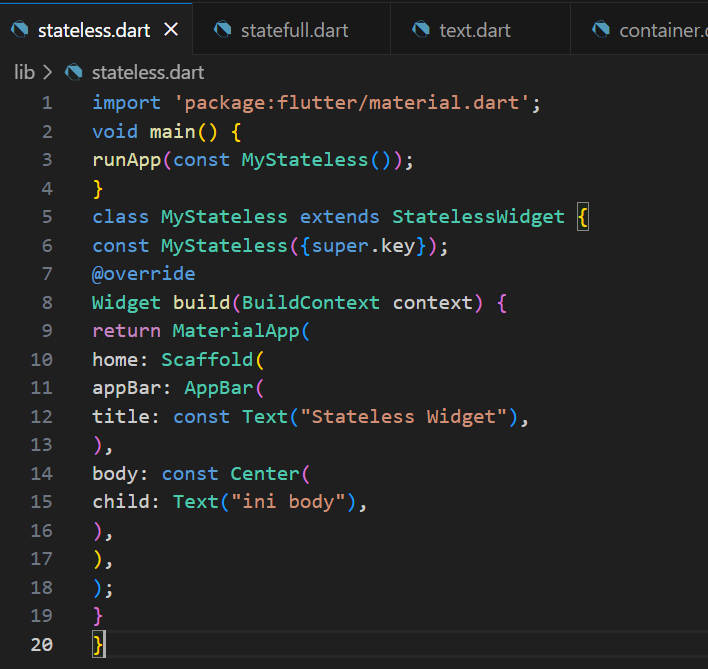This screenshot has height=669, width=708.
Task: Open the lib folder breadcrumb
Action: tap(24, 72)
